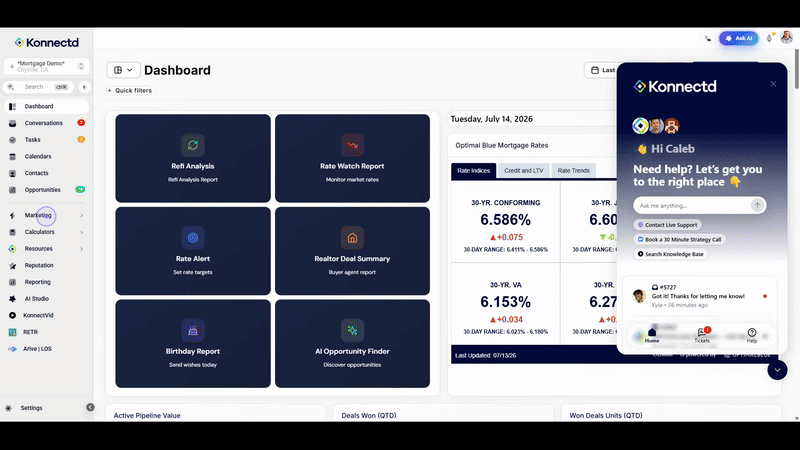Screen dimensions: 800x450
Task: Open the Mortgage Demo account switcher
Action: pyautogui.click(x=46, y=66)
